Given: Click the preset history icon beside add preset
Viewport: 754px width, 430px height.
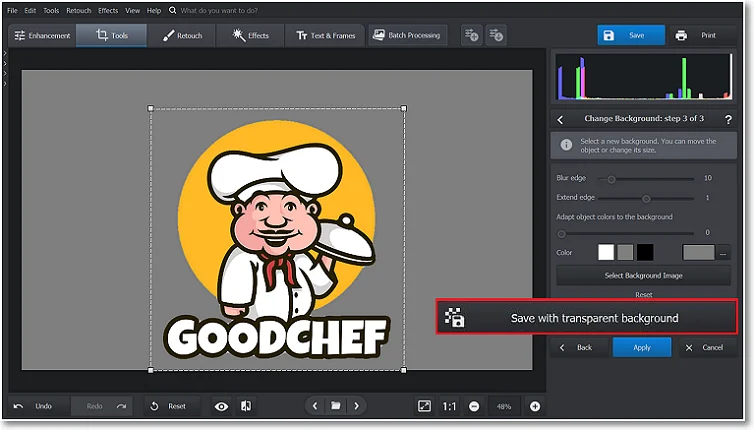Looking at the screenshot, I should tap(496, 35).
